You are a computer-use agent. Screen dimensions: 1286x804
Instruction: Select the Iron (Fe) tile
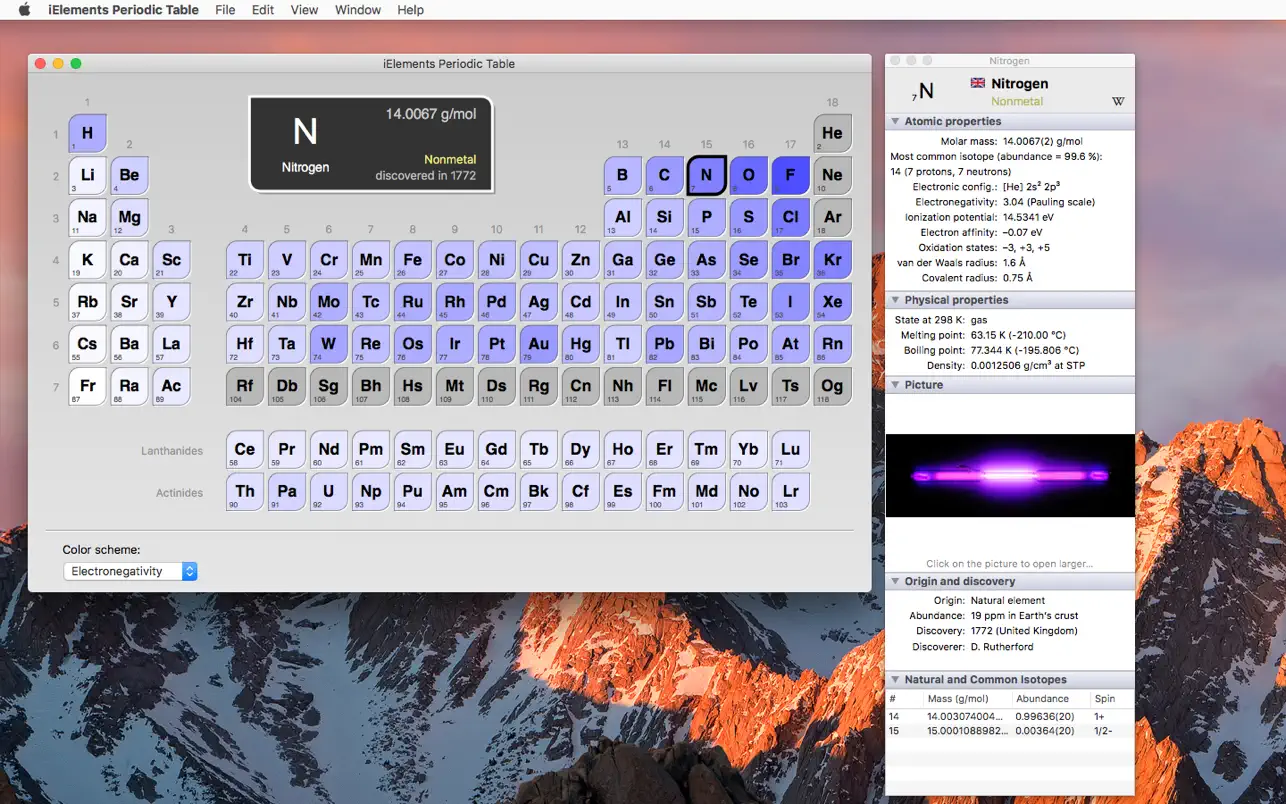(x=412, y=260)
